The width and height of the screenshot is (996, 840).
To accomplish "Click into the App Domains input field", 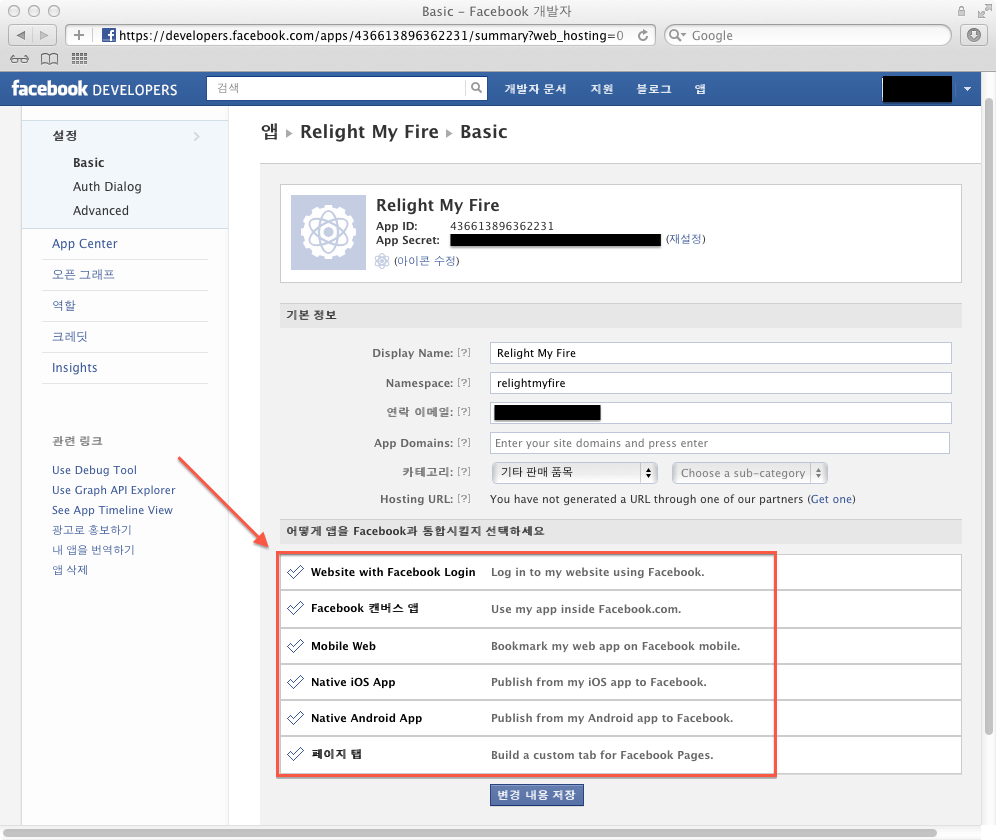I will click(719, 443).
